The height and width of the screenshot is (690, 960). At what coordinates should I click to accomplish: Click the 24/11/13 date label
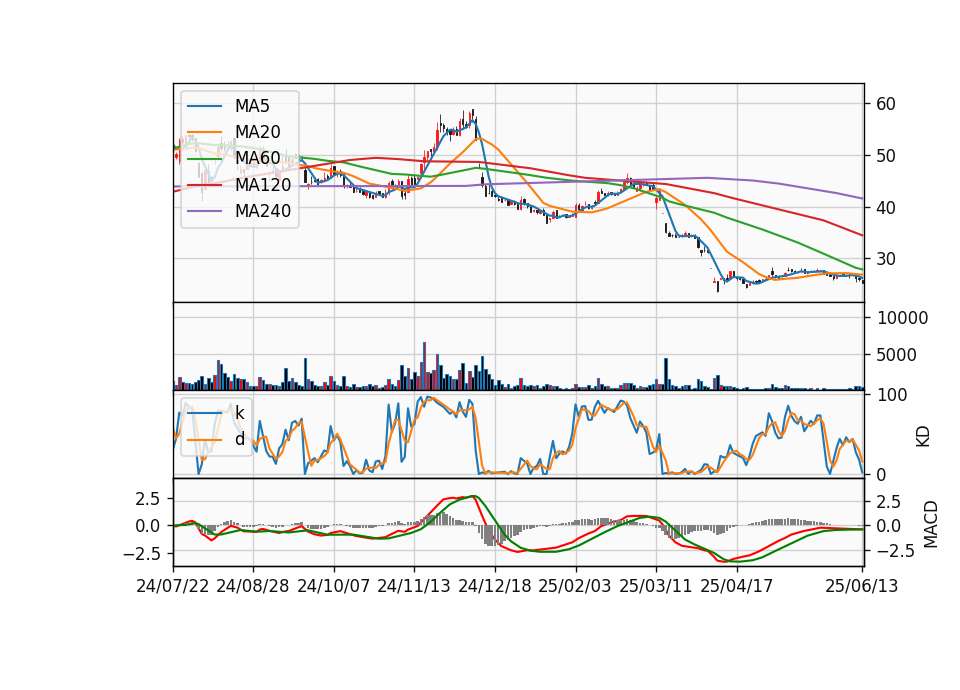(414, 586)
